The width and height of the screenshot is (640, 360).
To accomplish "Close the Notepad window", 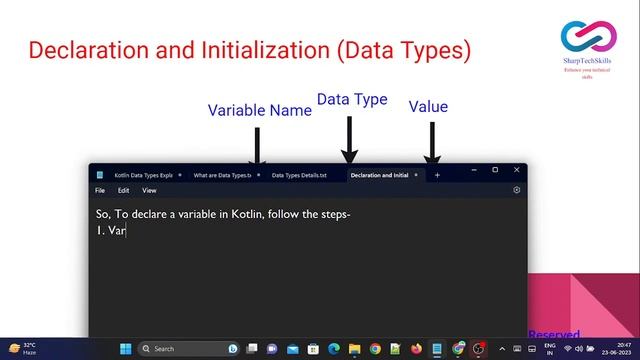I will coord(516,170).
